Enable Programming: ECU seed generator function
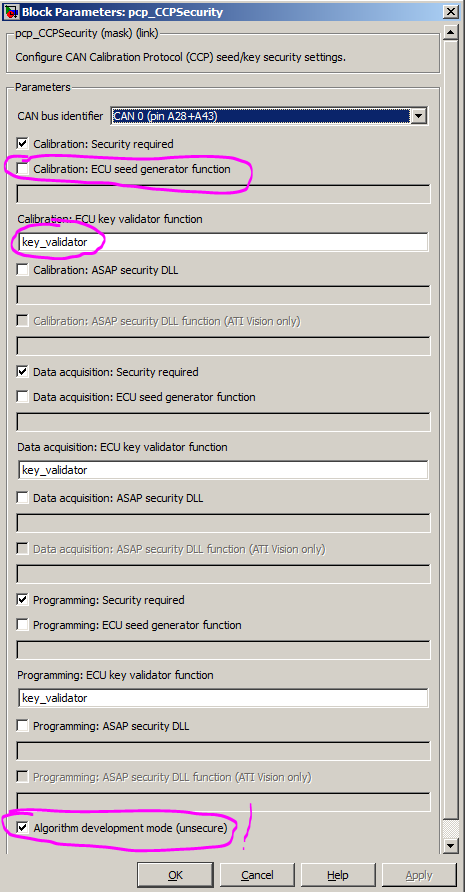 23,625
